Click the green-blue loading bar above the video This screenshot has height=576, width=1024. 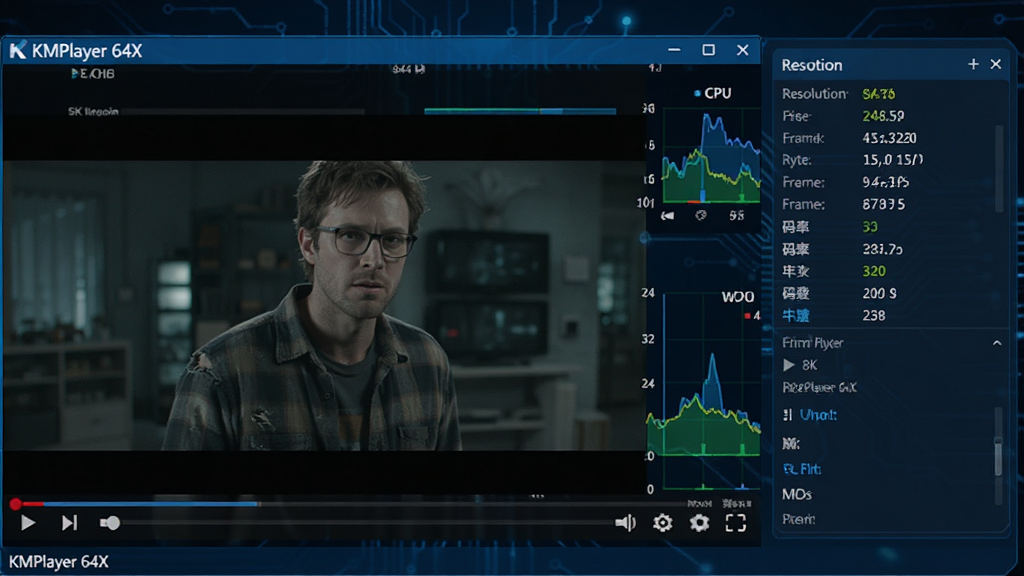(x=520, y=111)
